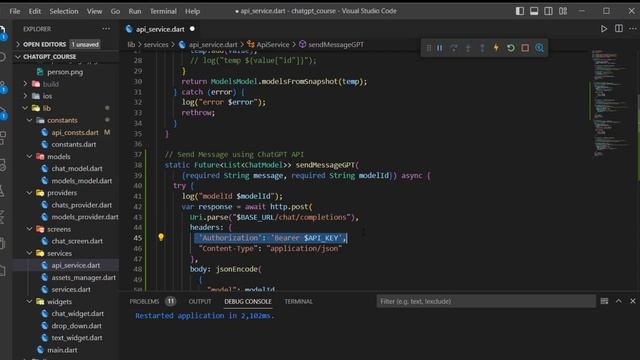Trigger Flutter Hot Reload lightning icon

496,48
